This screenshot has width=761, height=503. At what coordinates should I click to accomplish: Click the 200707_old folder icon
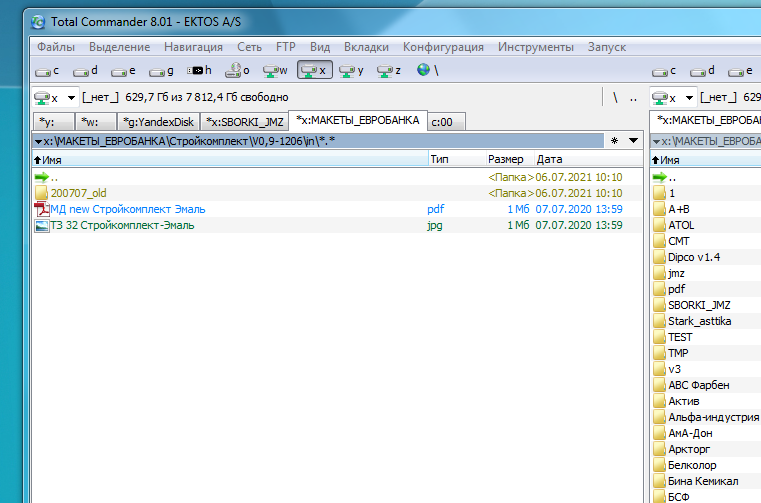pos(42,193)
